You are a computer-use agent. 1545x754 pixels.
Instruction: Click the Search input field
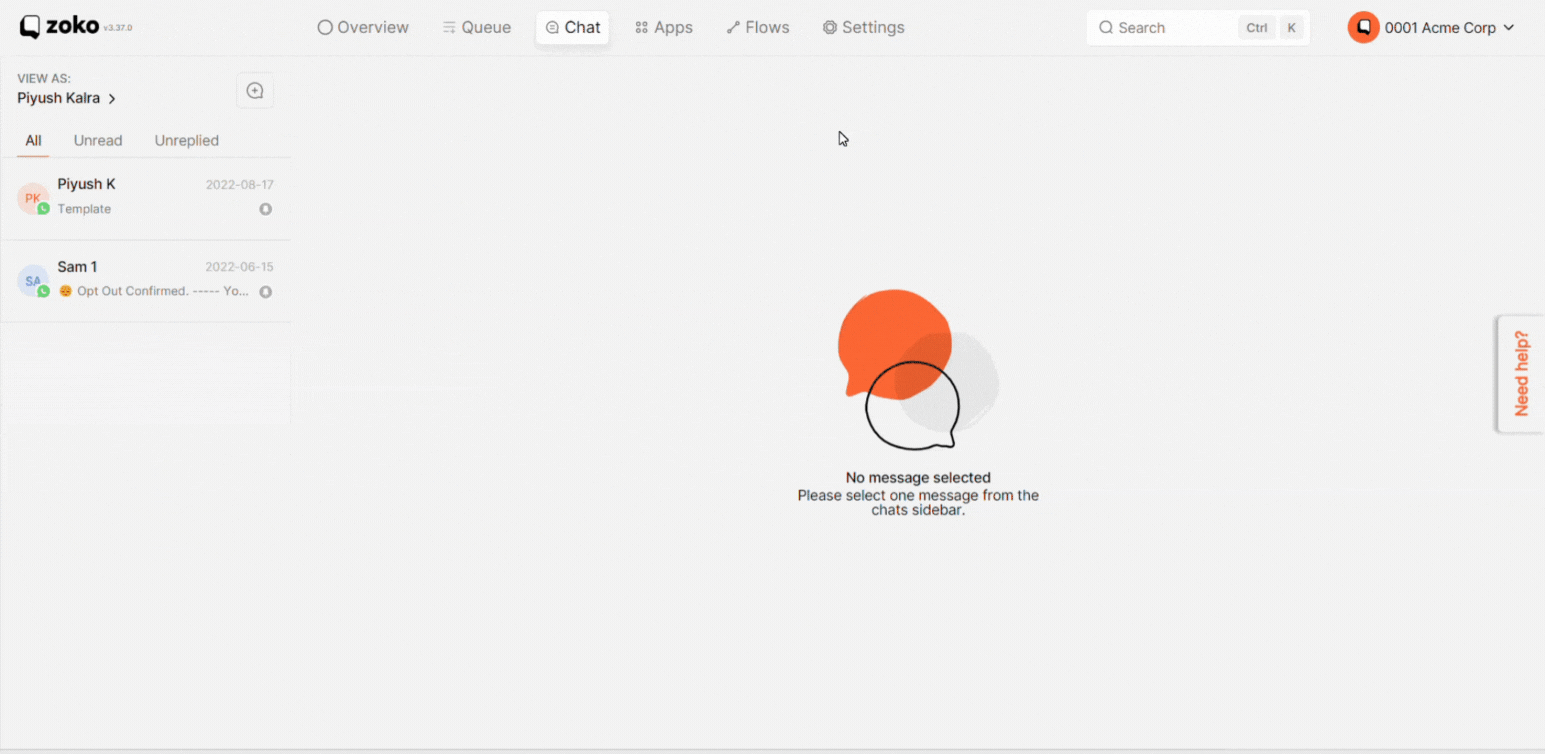[x=1198, y=28]
